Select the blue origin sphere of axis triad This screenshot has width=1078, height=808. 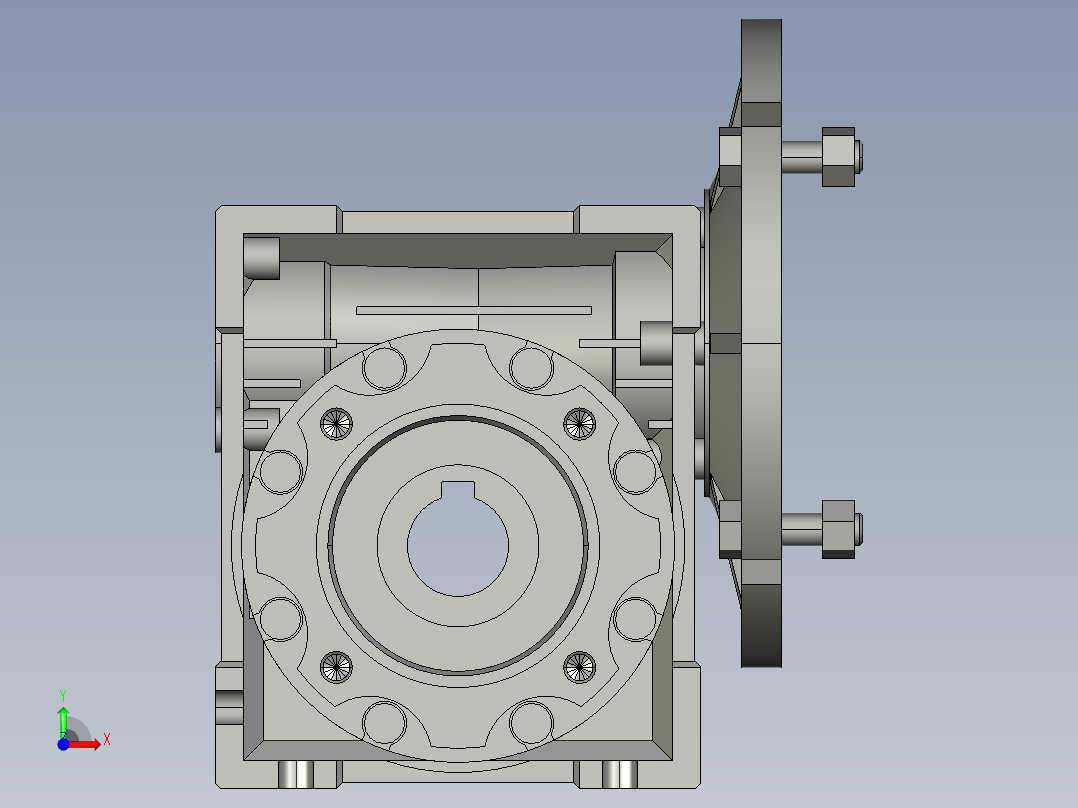(62, 744)
